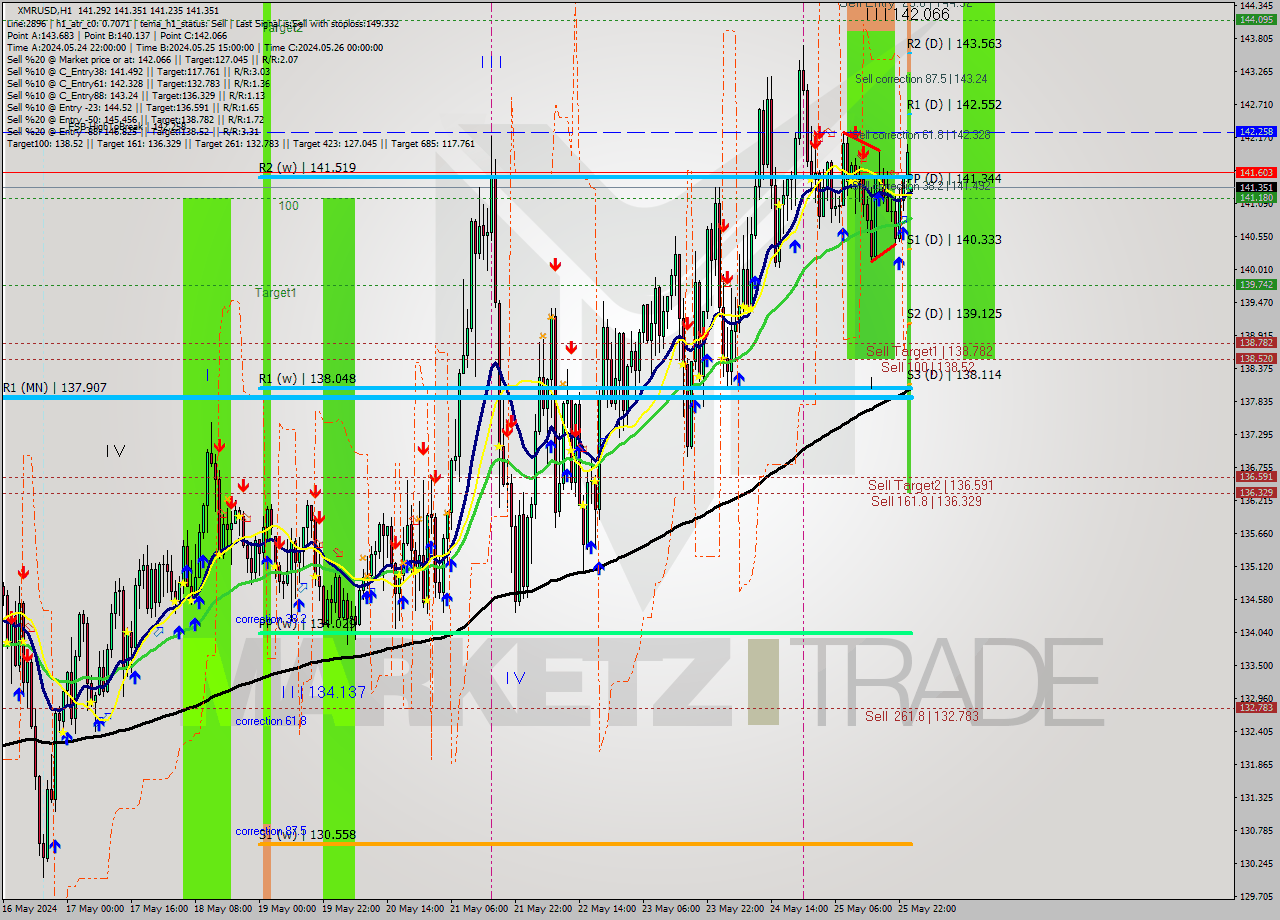Click the 'R1 (D) | 142.552' pivot label

point(954,105)
